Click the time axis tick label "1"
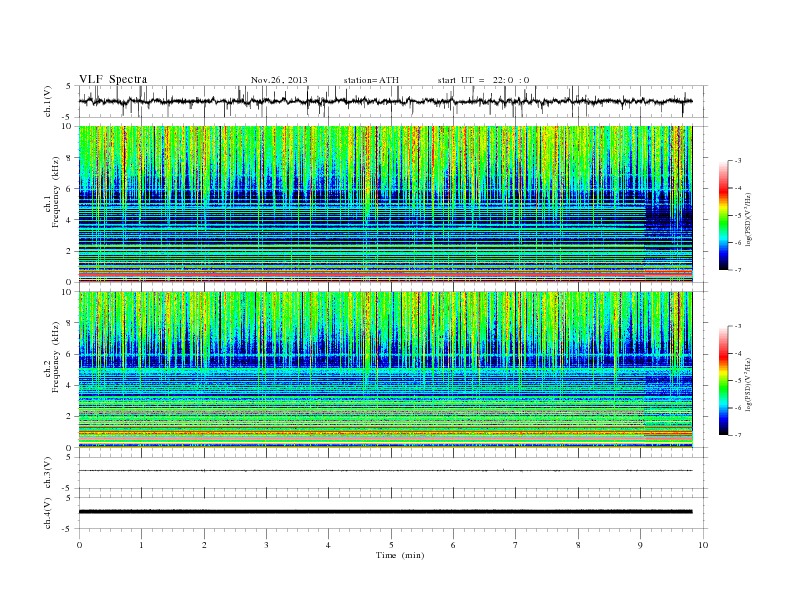This screenshot has width=792, height=612. coord(141,545)
